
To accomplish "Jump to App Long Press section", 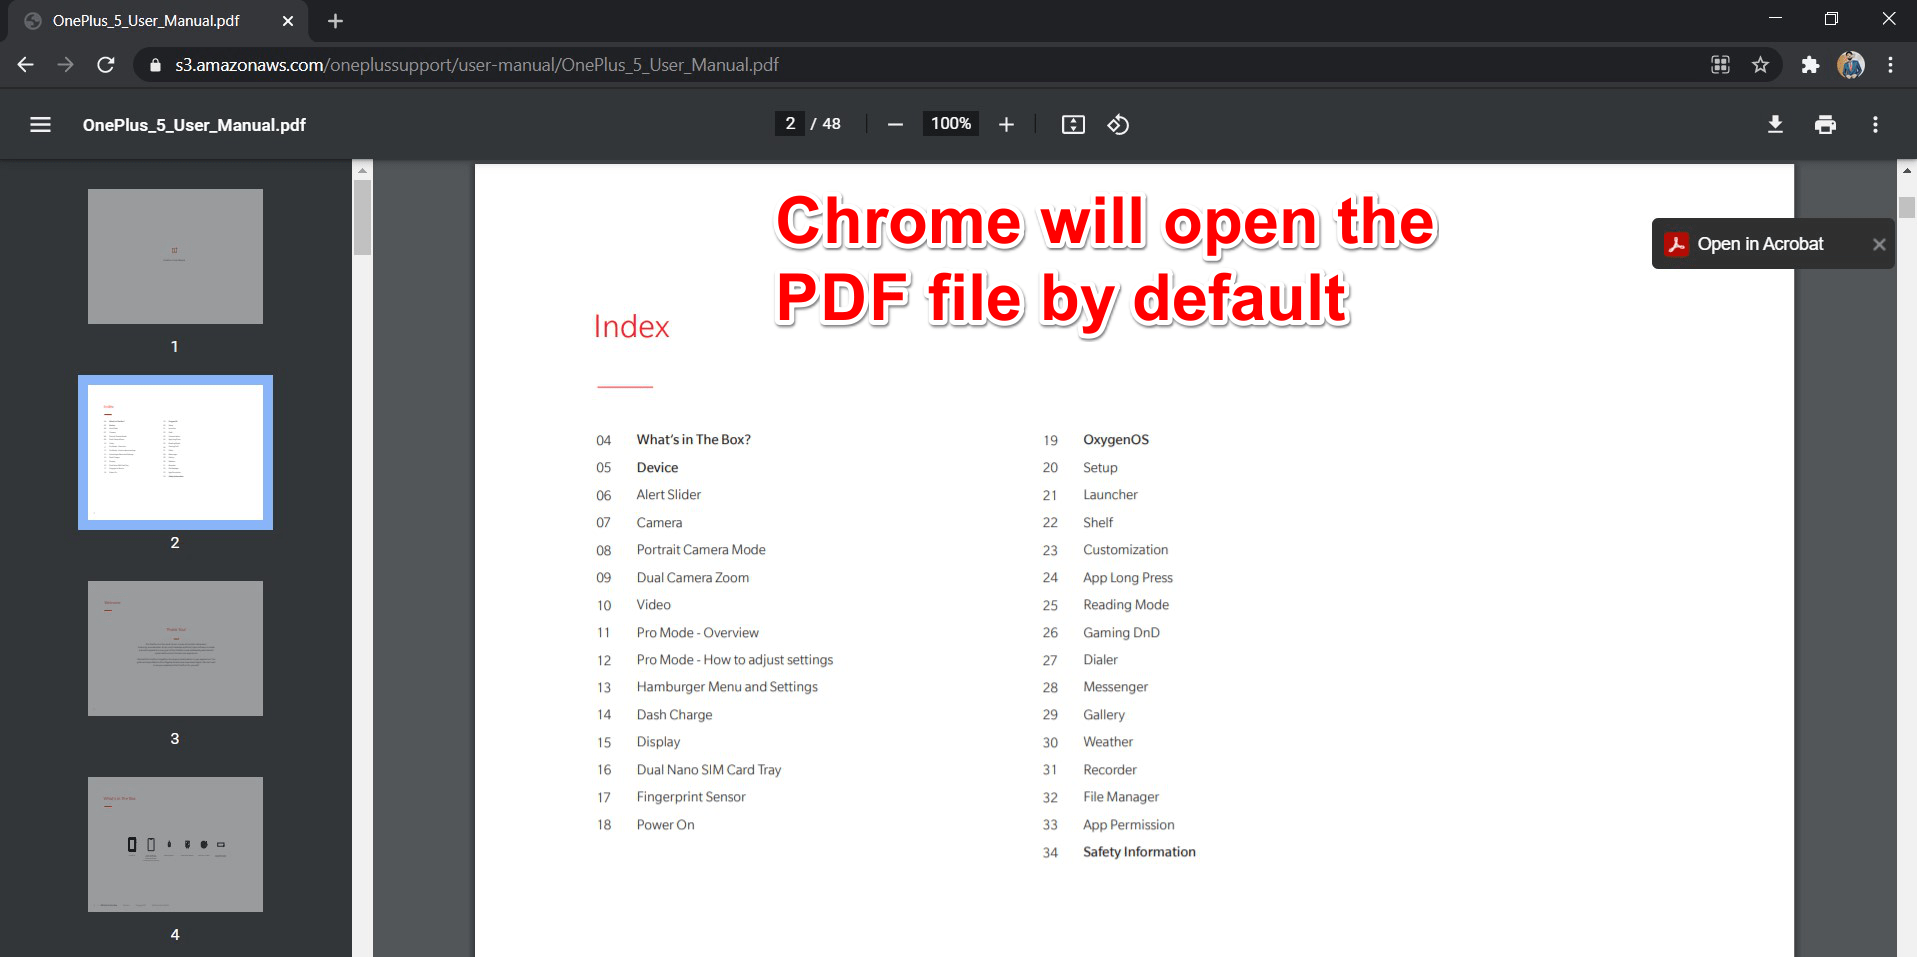I will (1128, 578).
